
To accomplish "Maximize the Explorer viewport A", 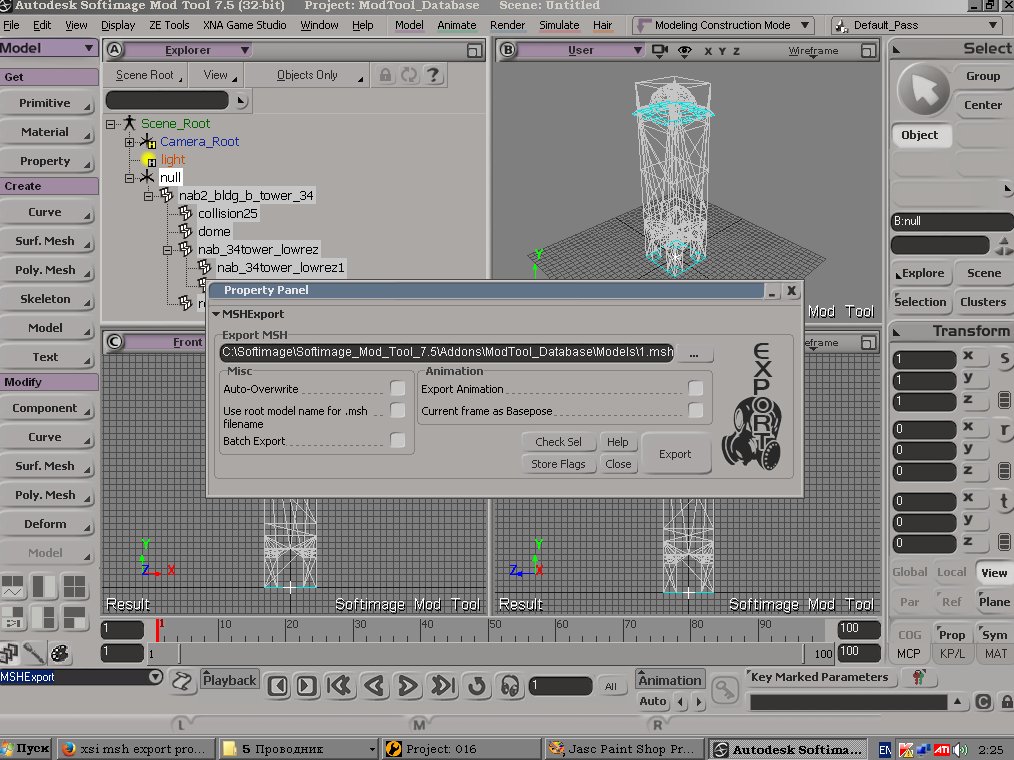I will tap(475, 50).
